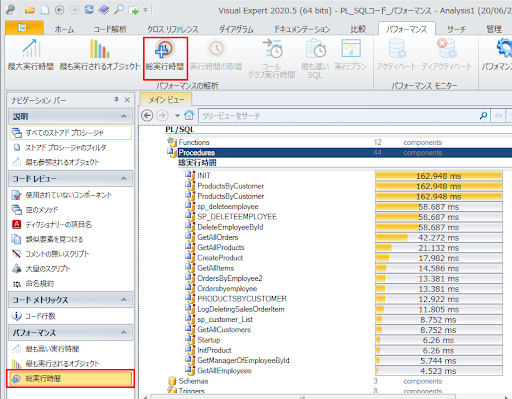512x399 pixels.
Task: Select 最も遅い SQL ribbon icon
Action: 315,59
